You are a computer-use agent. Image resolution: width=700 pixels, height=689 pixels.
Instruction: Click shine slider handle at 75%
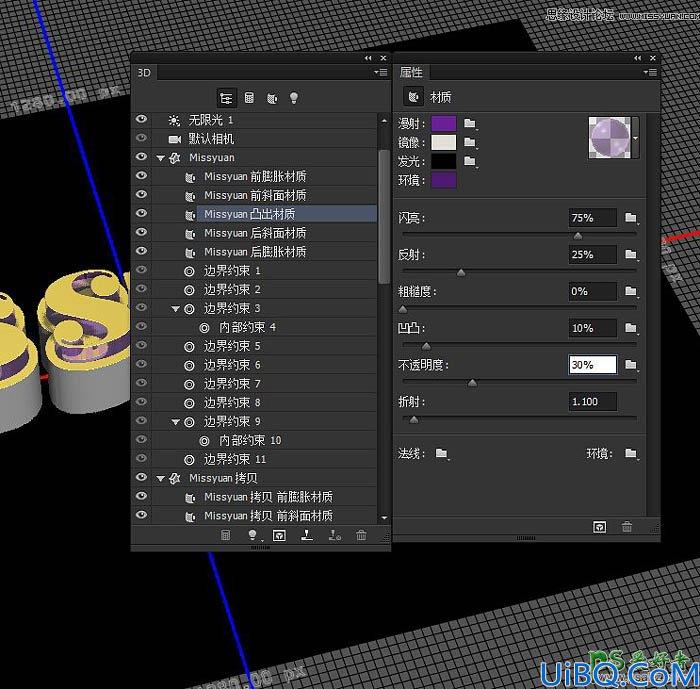point(578,235)
